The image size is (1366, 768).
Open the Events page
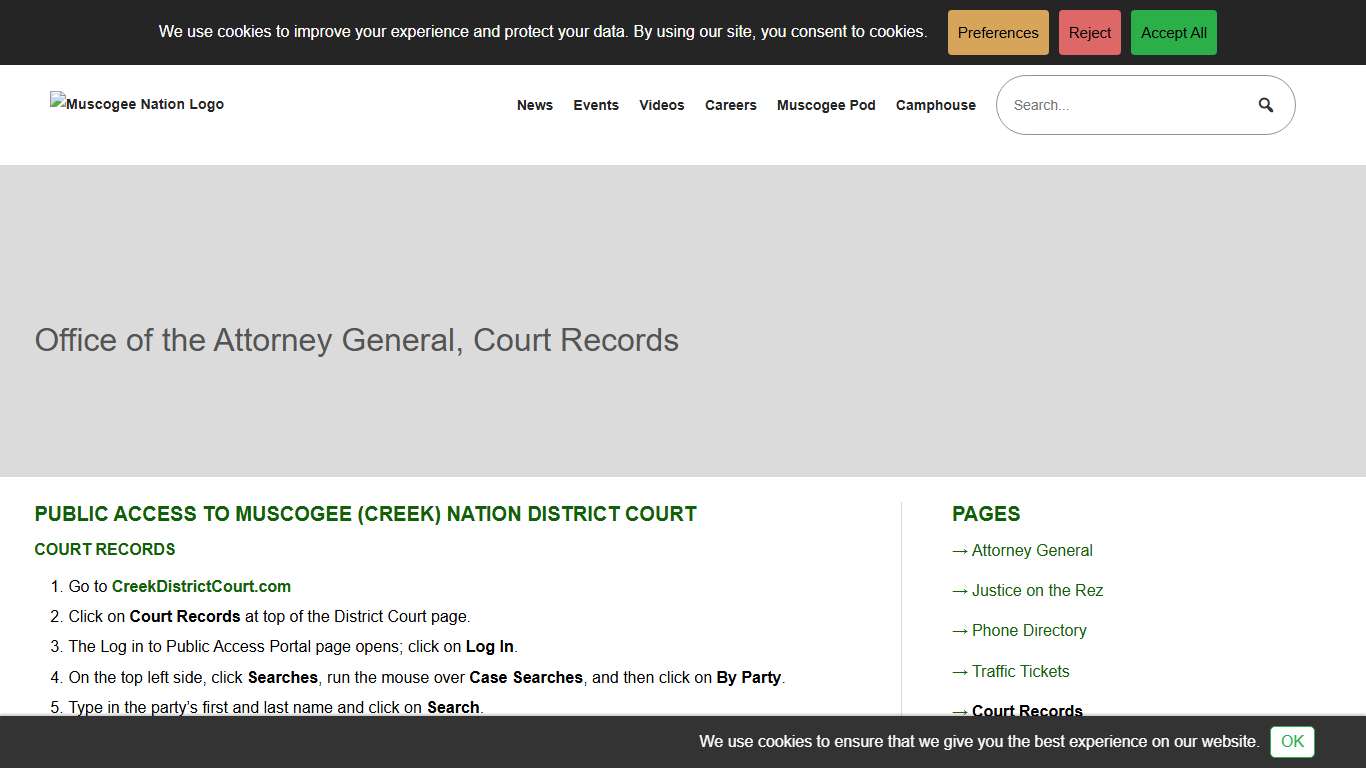coord(596,105)
